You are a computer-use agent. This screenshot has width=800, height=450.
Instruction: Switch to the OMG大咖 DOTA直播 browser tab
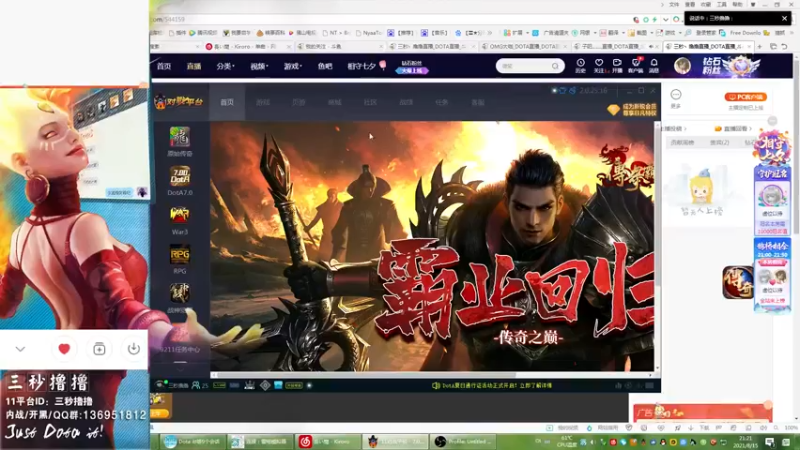coord(524,46)
